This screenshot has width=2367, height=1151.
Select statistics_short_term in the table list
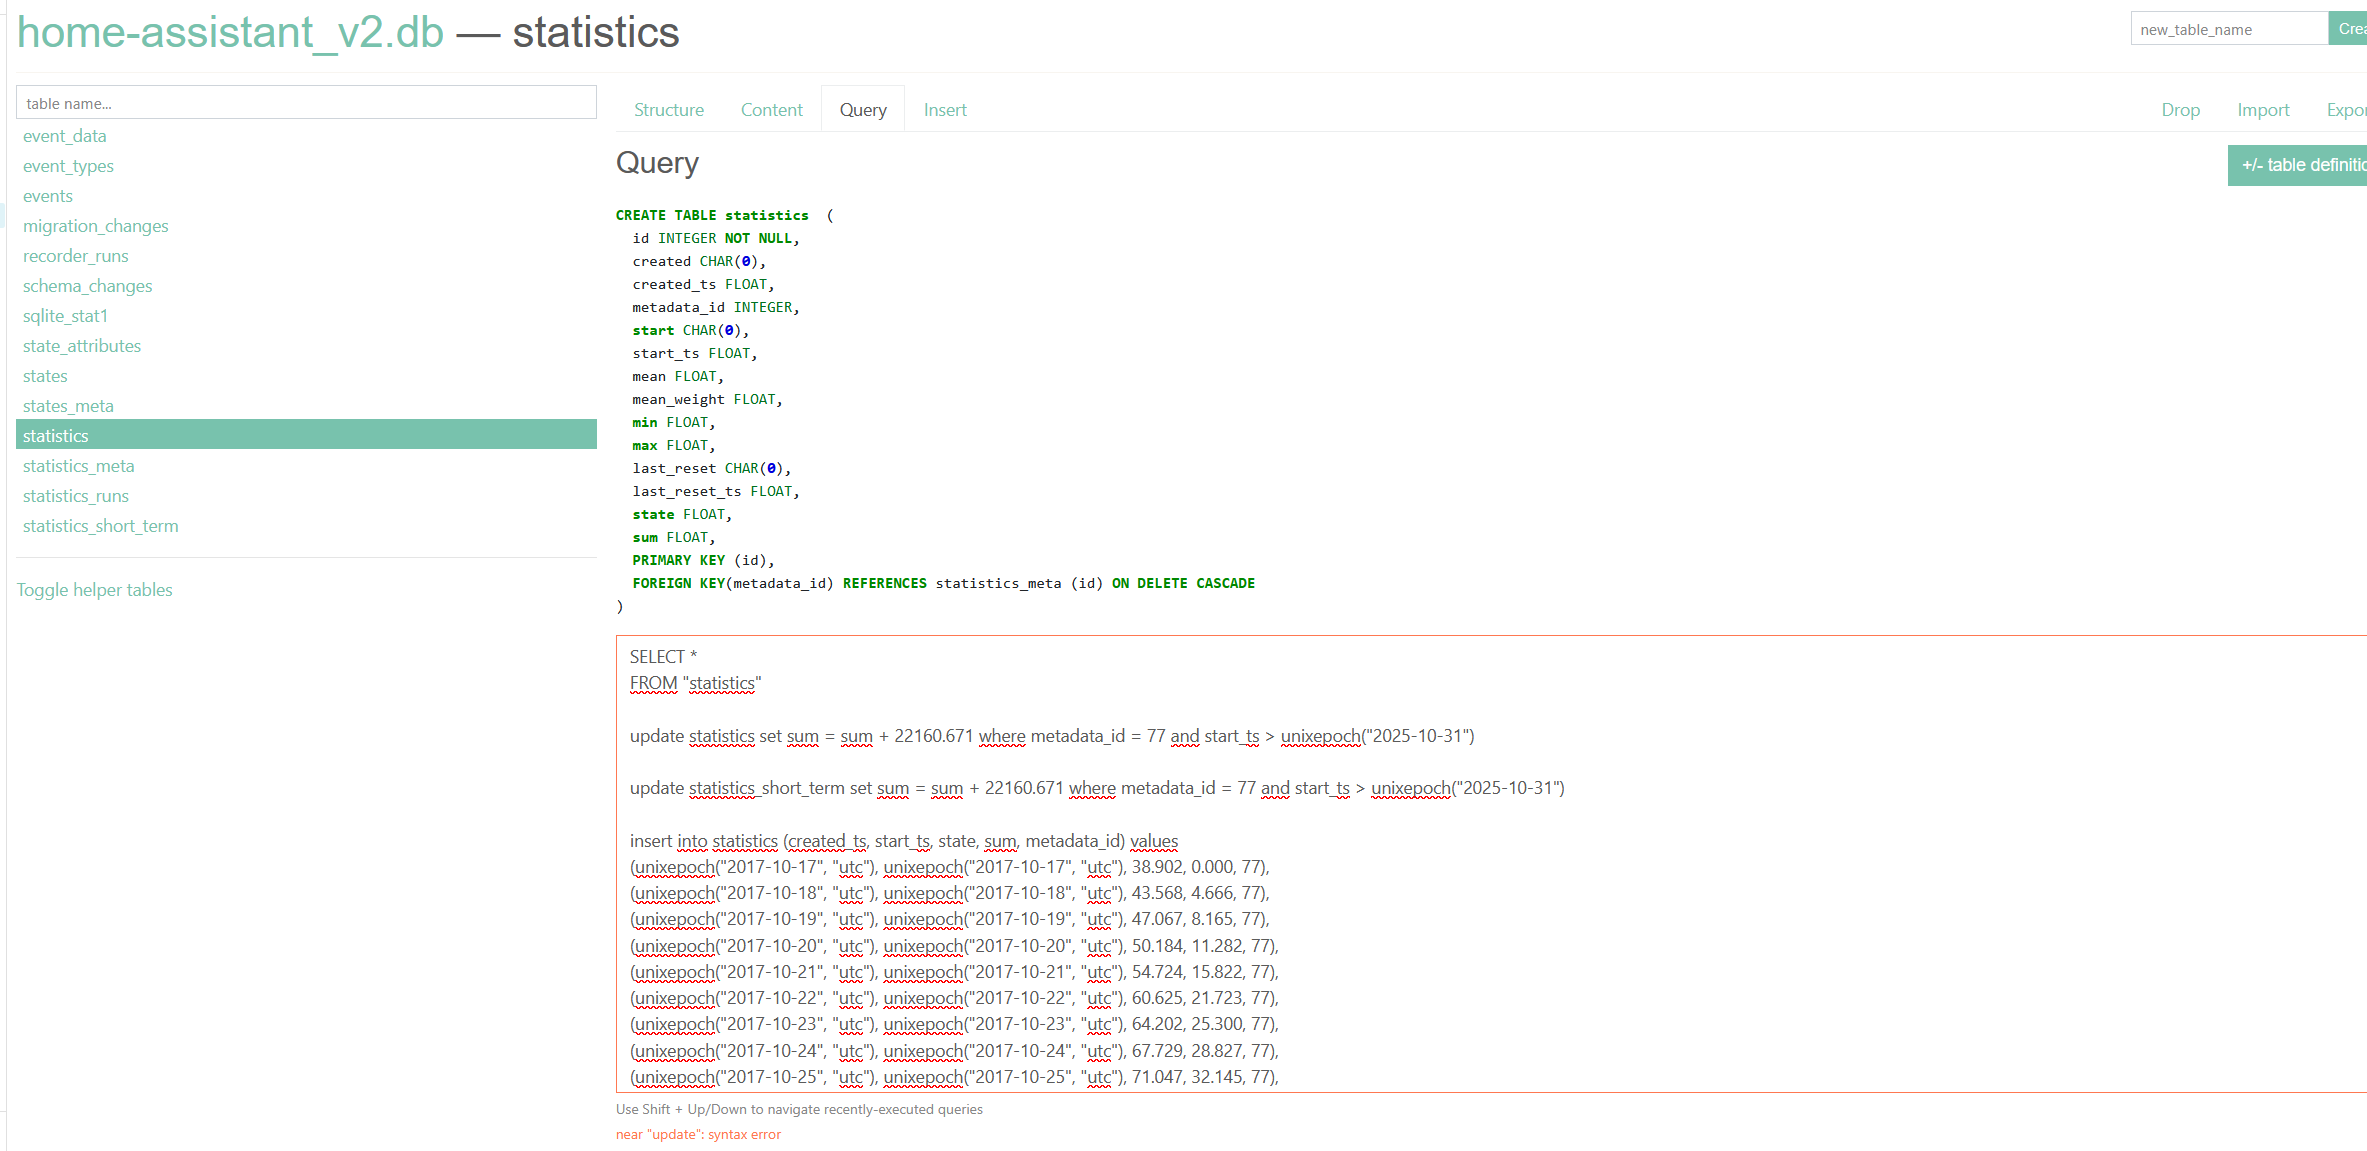[100, 526]
